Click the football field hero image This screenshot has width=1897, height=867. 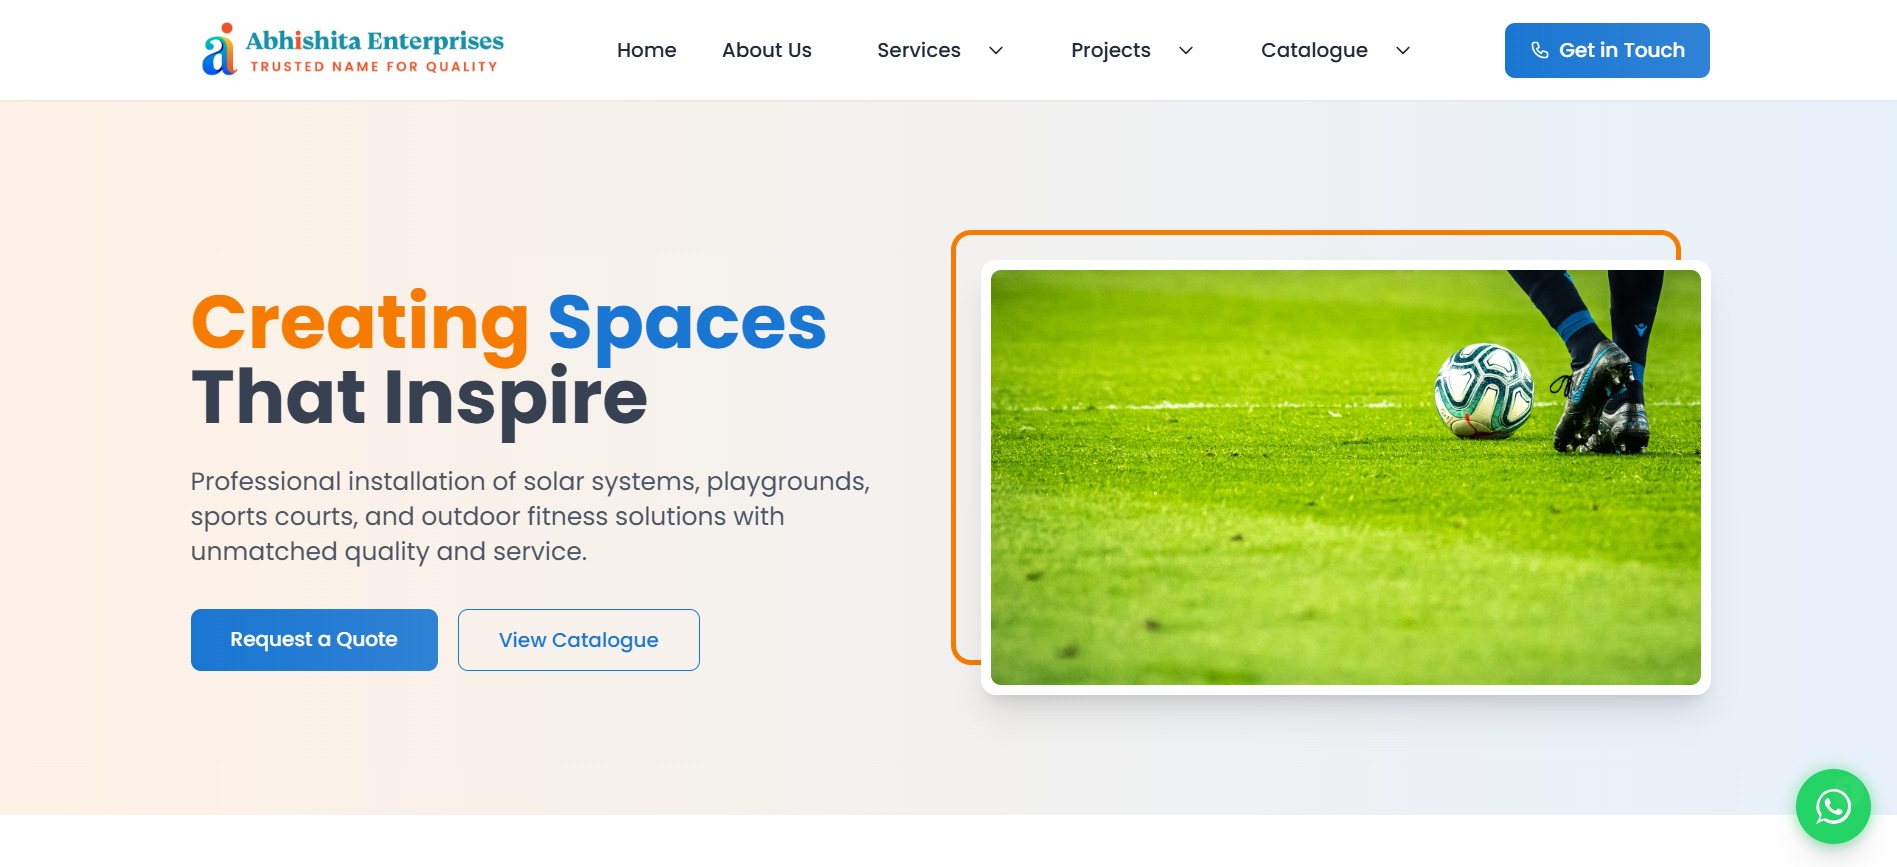1345,477
